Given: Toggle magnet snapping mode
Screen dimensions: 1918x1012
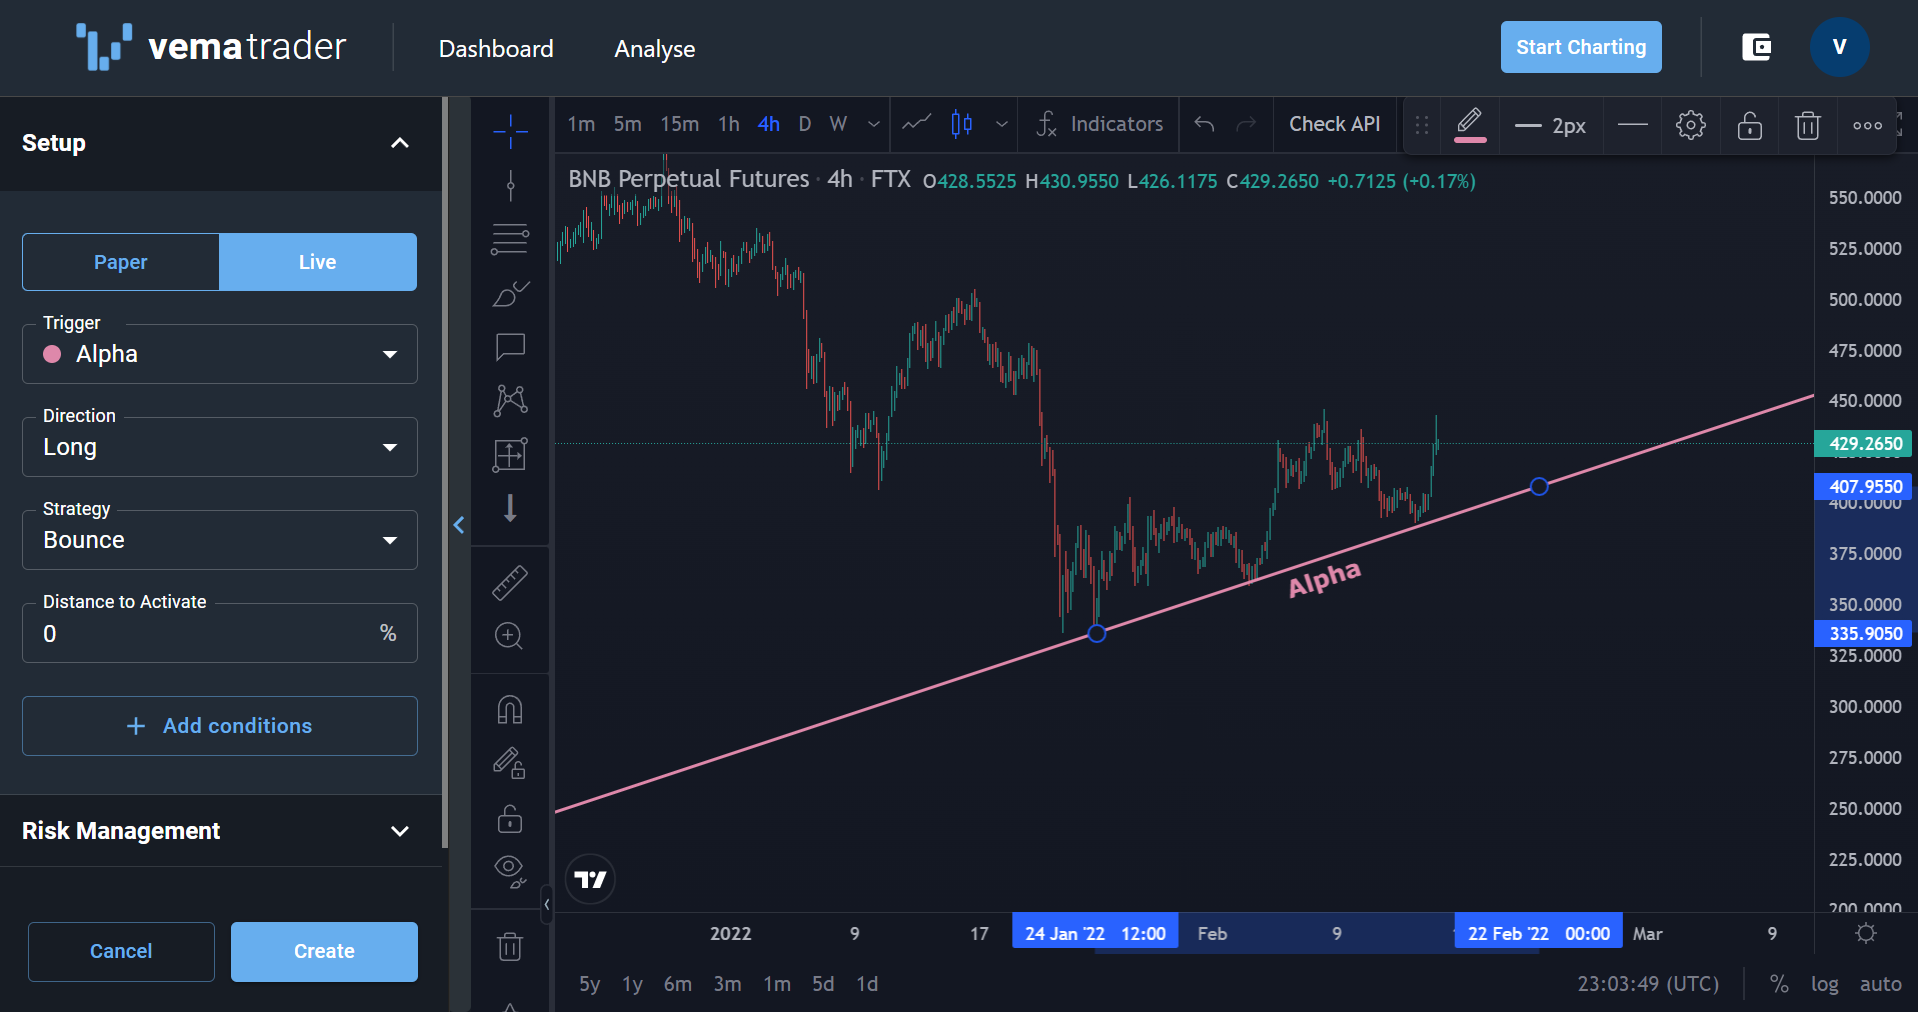Looking at the screenshot, I should point(510,710).
